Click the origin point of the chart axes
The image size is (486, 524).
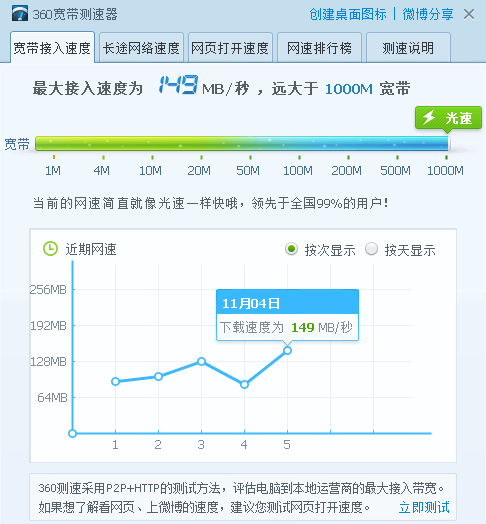pyautogui.click(x=73, y=433)
